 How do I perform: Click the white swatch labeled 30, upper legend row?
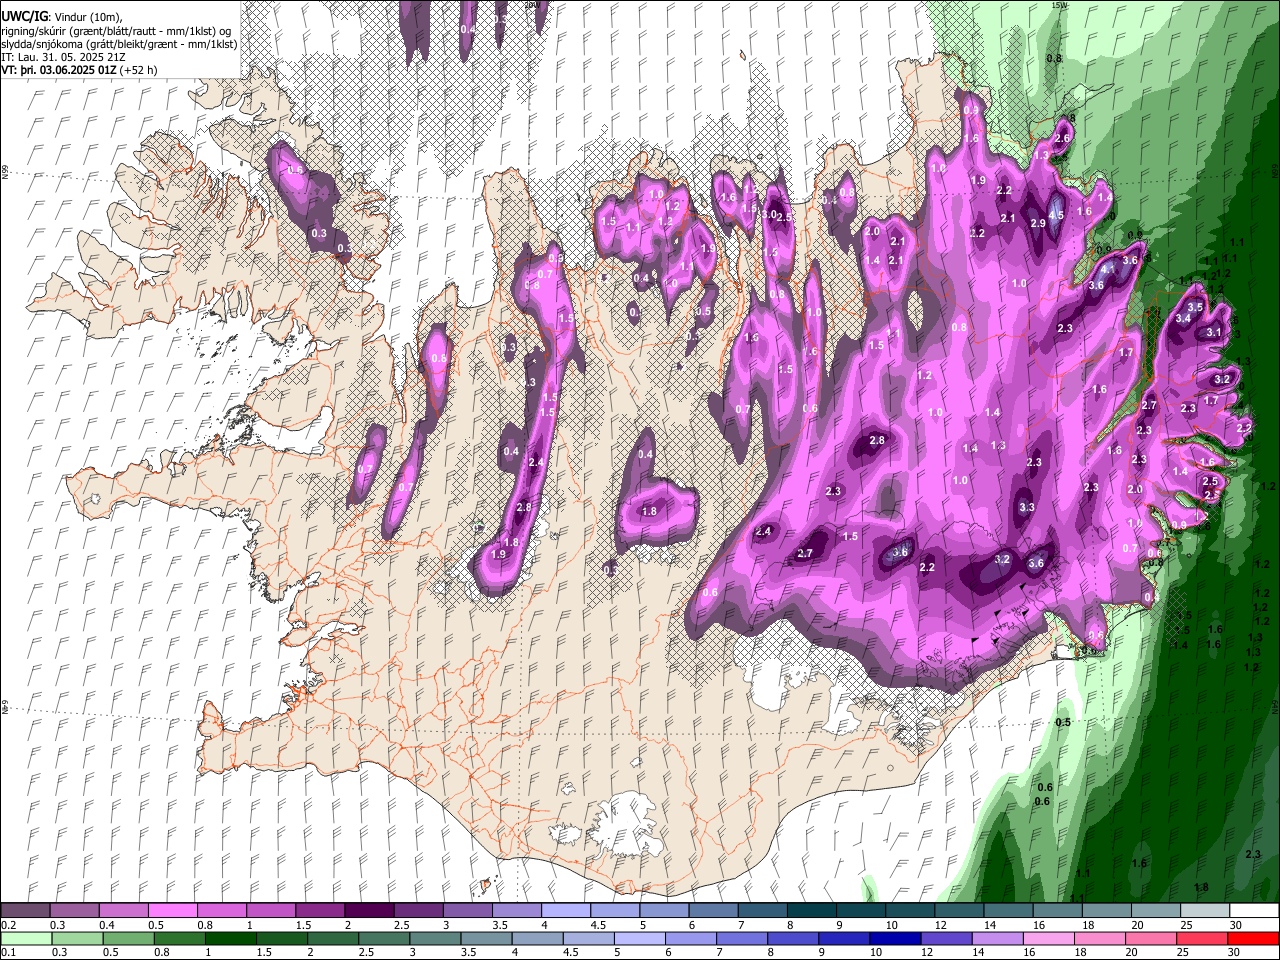(1254, 911)
